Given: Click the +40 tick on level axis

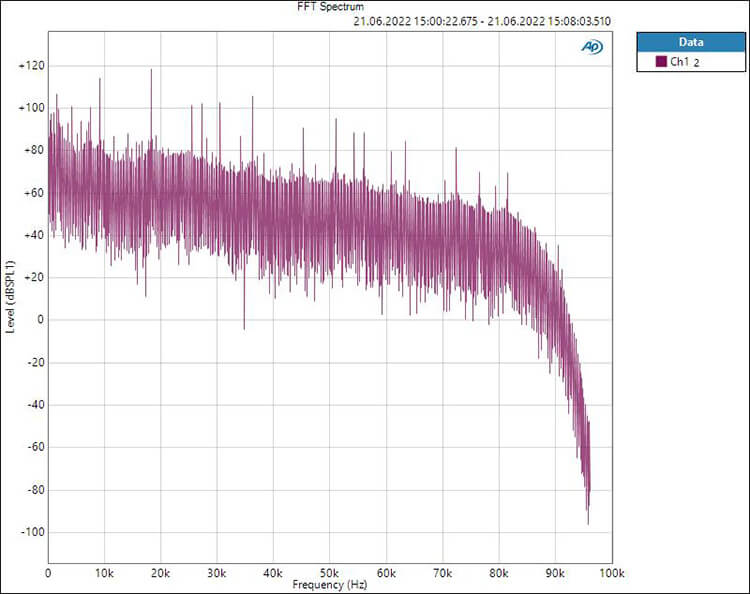Looking at the screenshot, I should [x=34, y=235].
